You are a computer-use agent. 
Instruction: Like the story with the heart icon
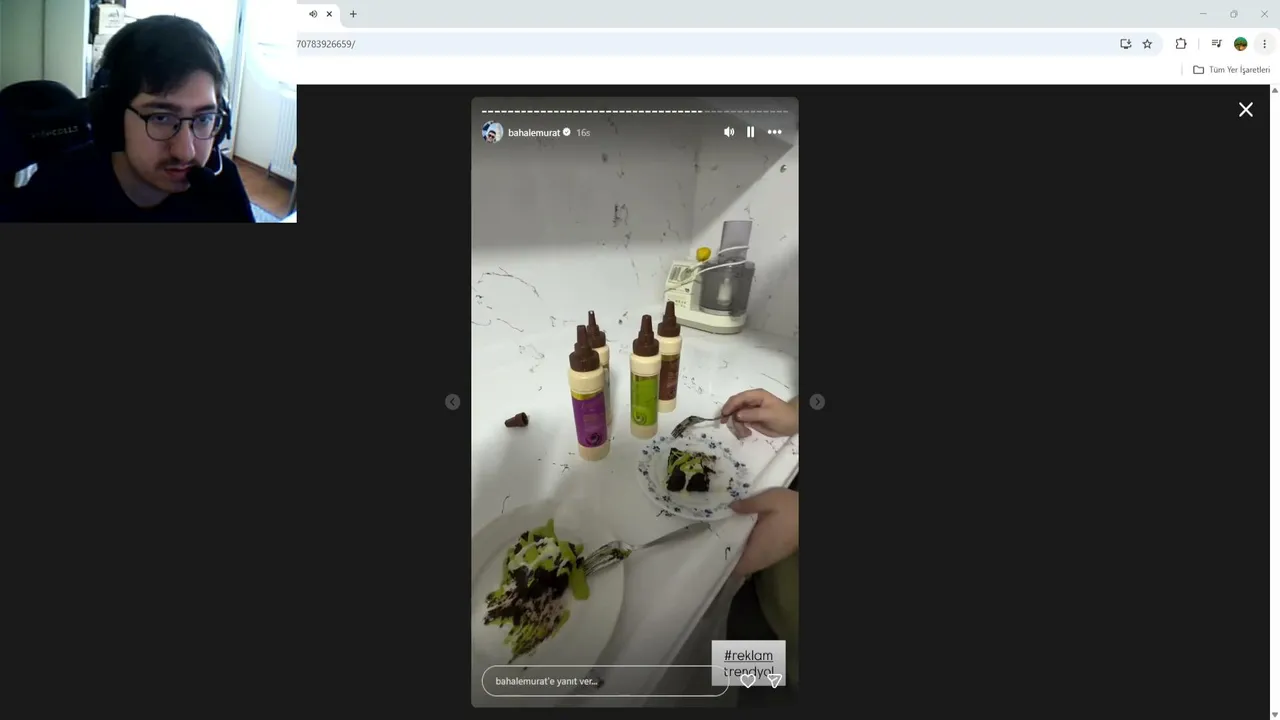click(748, 681)
